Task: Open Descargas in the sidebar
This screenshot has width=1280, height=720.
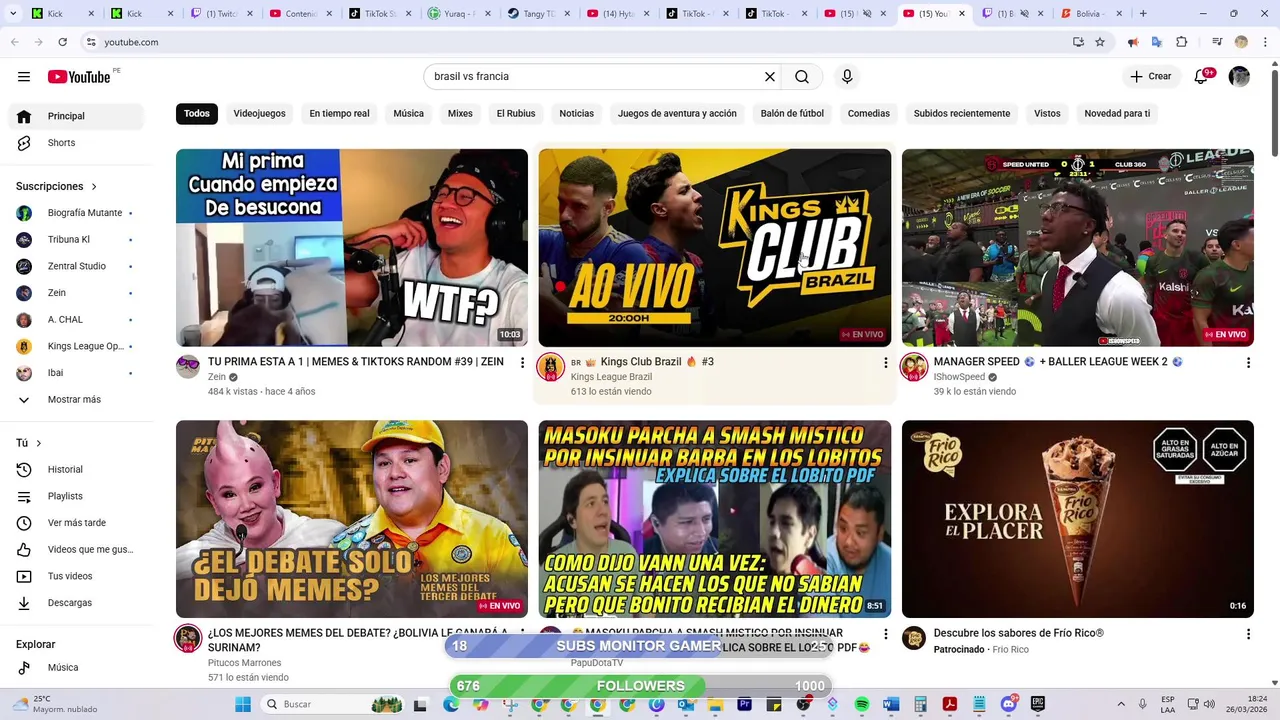Action: 76,603
